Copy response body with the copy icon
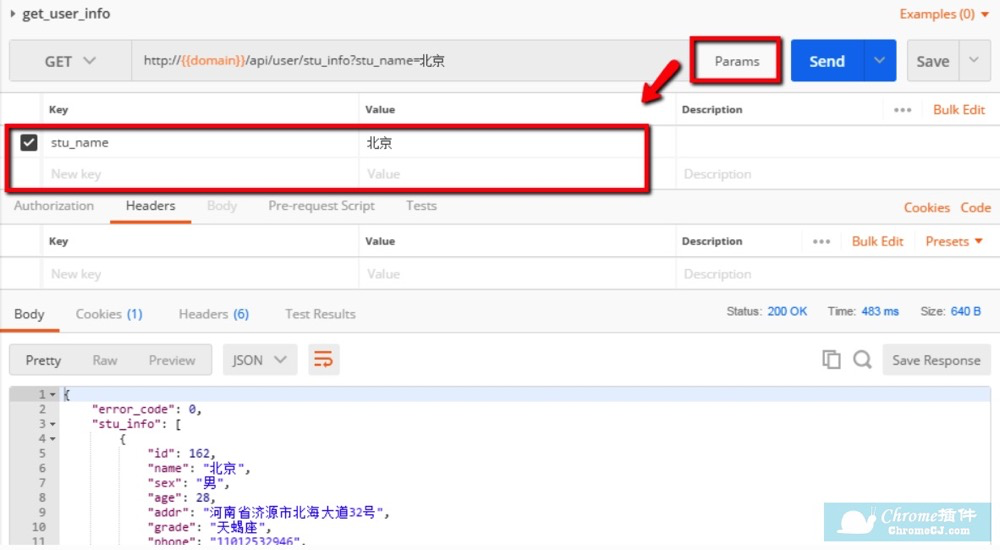The width and height of the screenshot is (1000, 550). point(831,360)
